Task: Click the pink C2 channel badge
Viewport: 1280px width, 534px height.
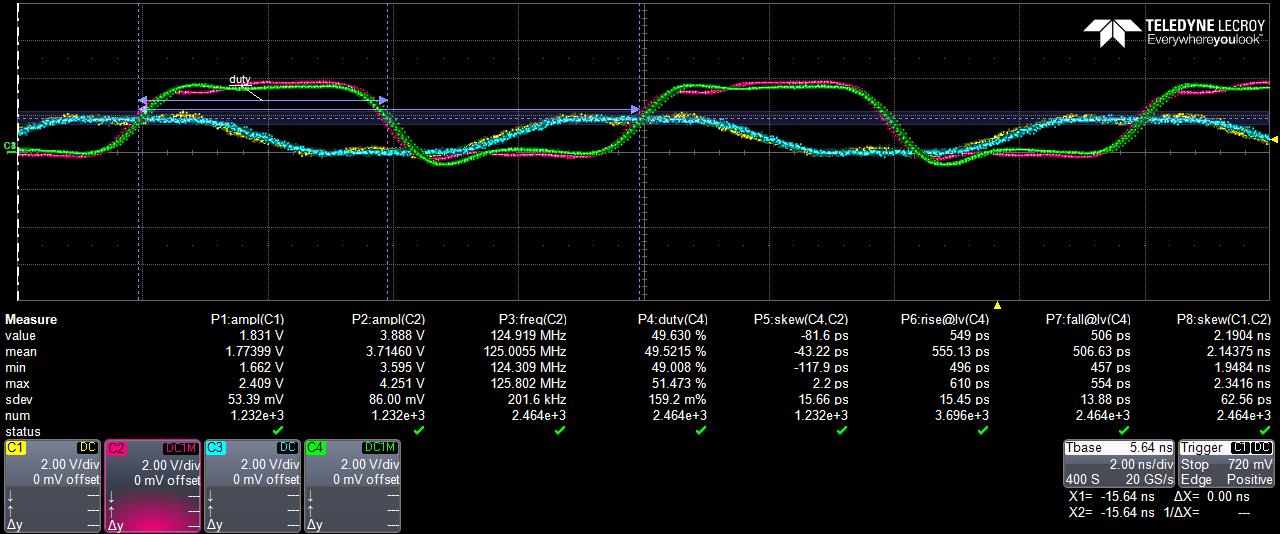Action: (x=116, y=448)
